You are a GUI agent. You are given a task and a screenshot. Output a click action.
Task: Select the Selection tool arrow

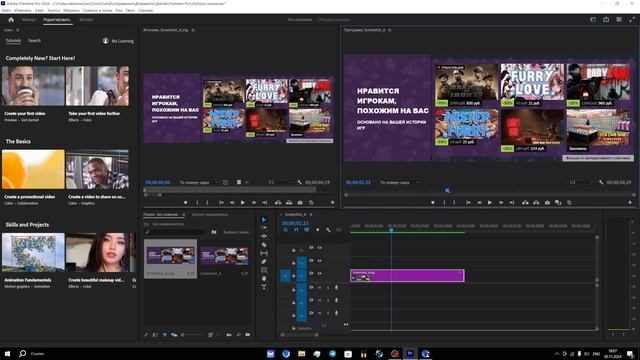click(x=264, y=220)
